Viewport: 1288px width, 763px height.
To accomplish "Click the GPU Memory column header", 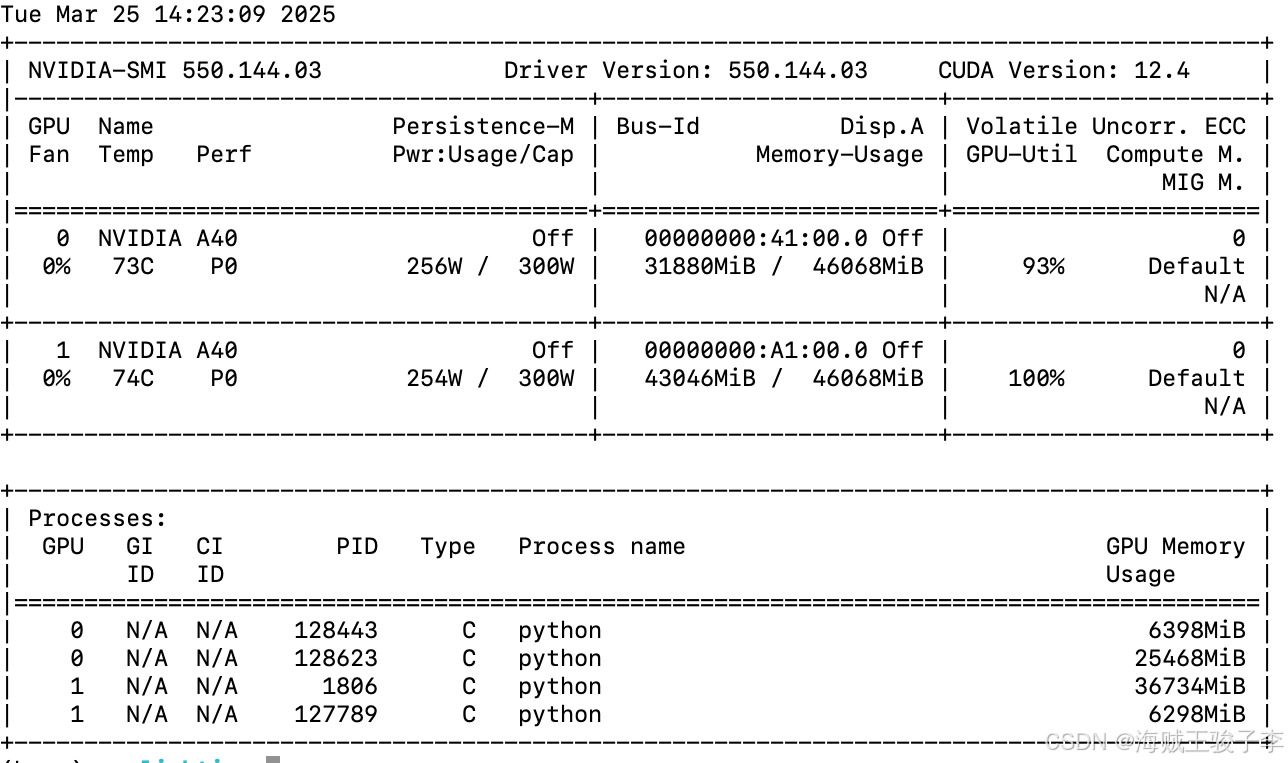I will click(1176, 547).
